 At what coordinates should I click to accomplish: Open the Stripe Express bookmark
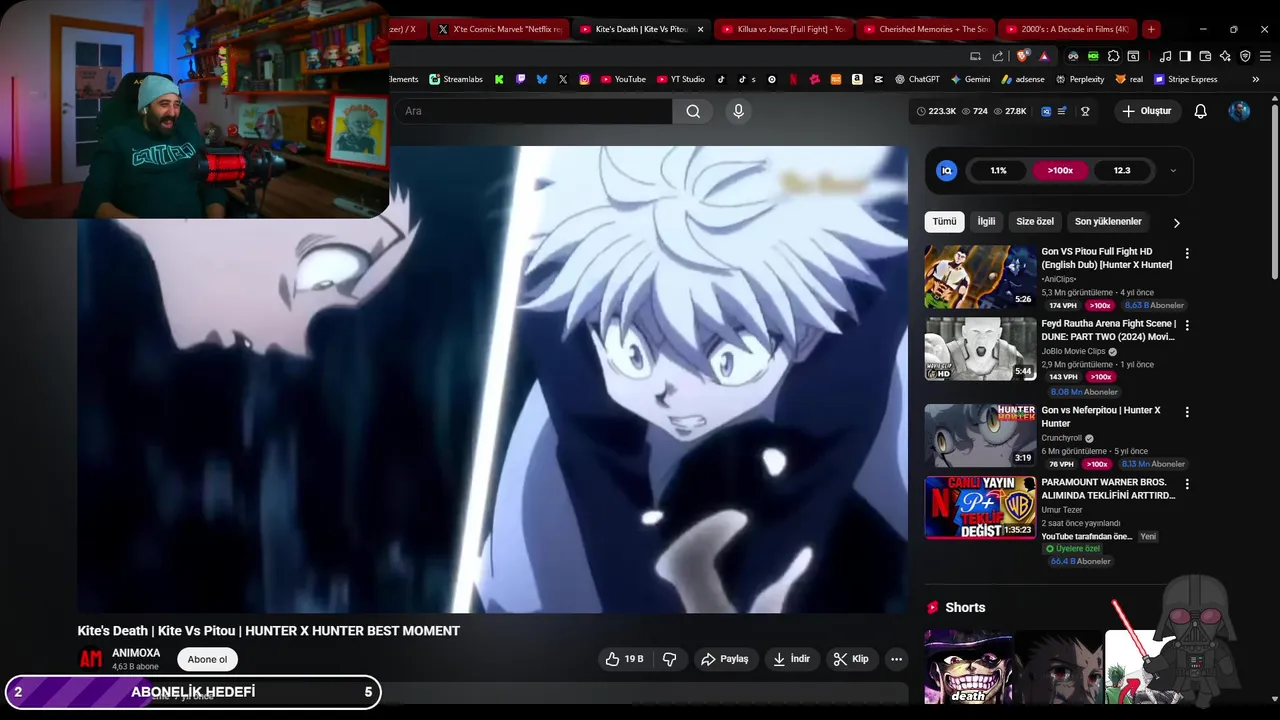1185,79
